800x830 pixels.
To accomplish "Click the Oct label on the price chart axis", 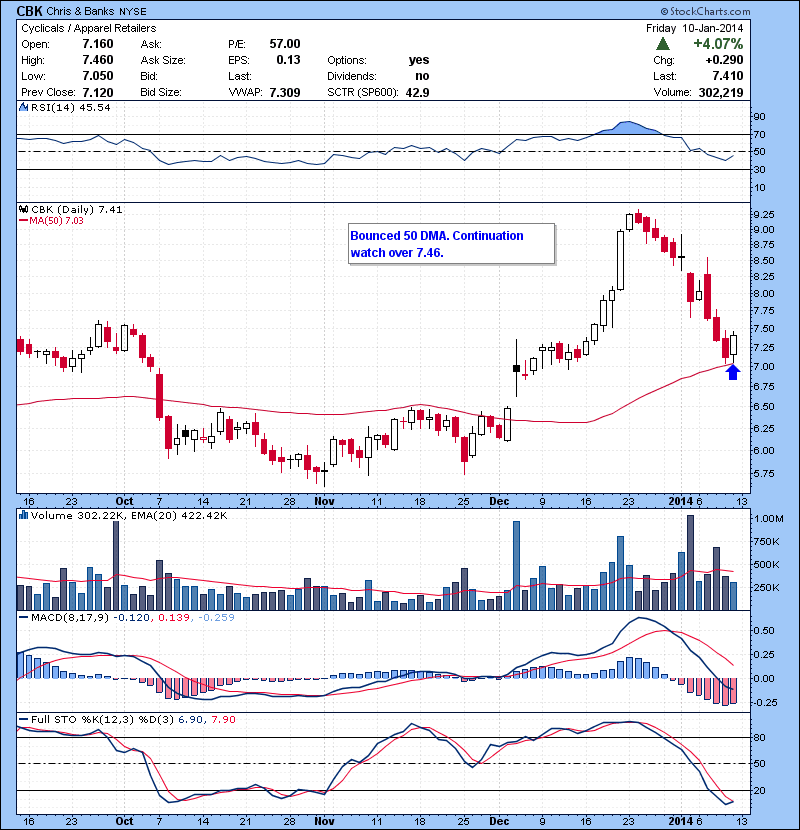I will click(124, 501).
